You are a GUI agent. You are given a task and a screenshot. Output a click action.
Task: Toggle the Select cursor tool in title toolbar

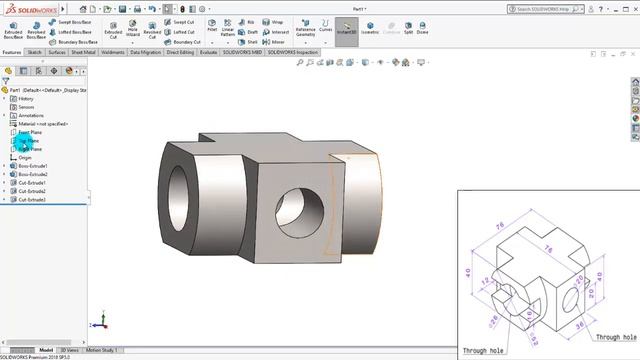[x=167, y=9]
